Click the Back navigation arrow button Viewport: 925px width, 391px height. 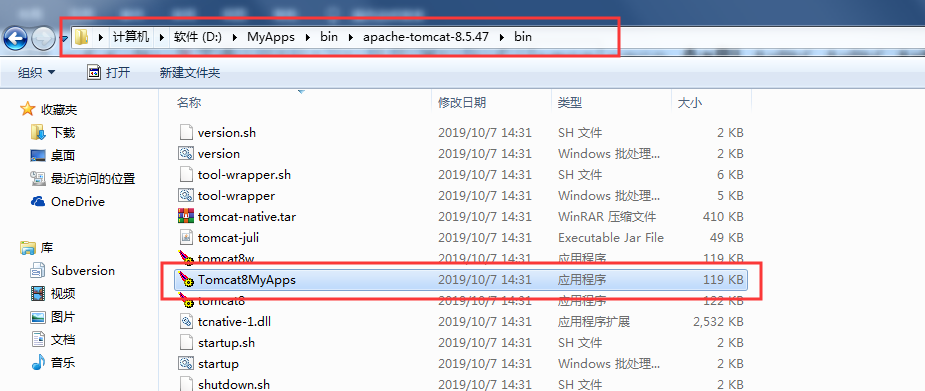click(15, 39)
